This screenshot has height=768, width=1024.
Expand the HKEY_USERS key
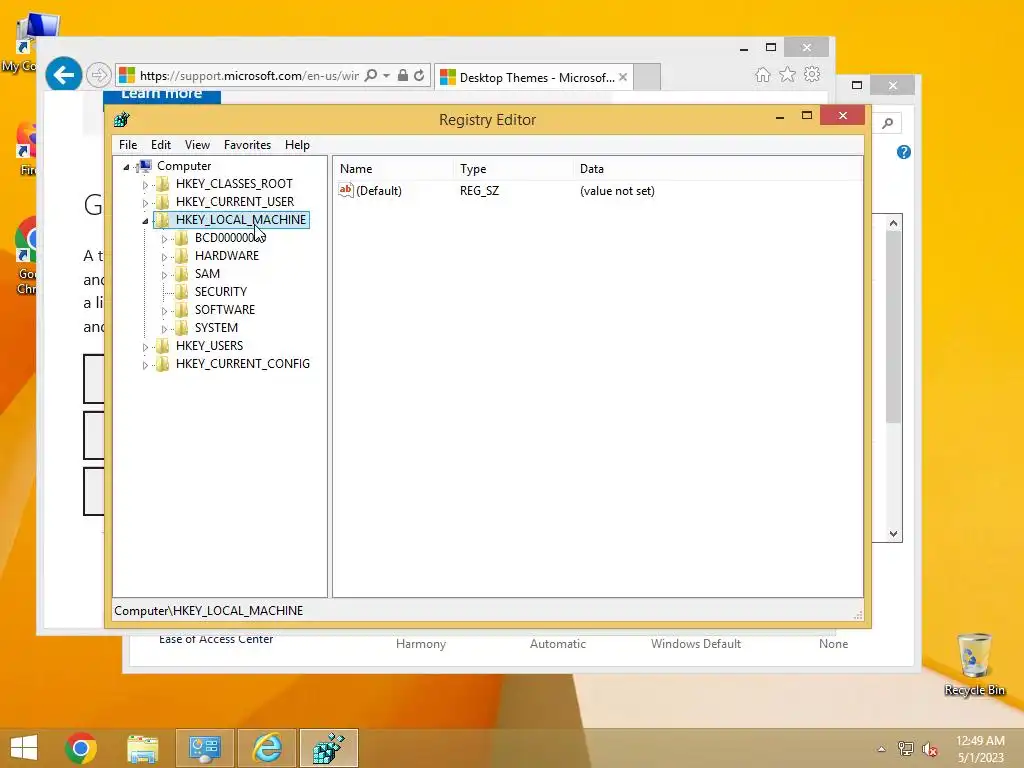[145, 347]
